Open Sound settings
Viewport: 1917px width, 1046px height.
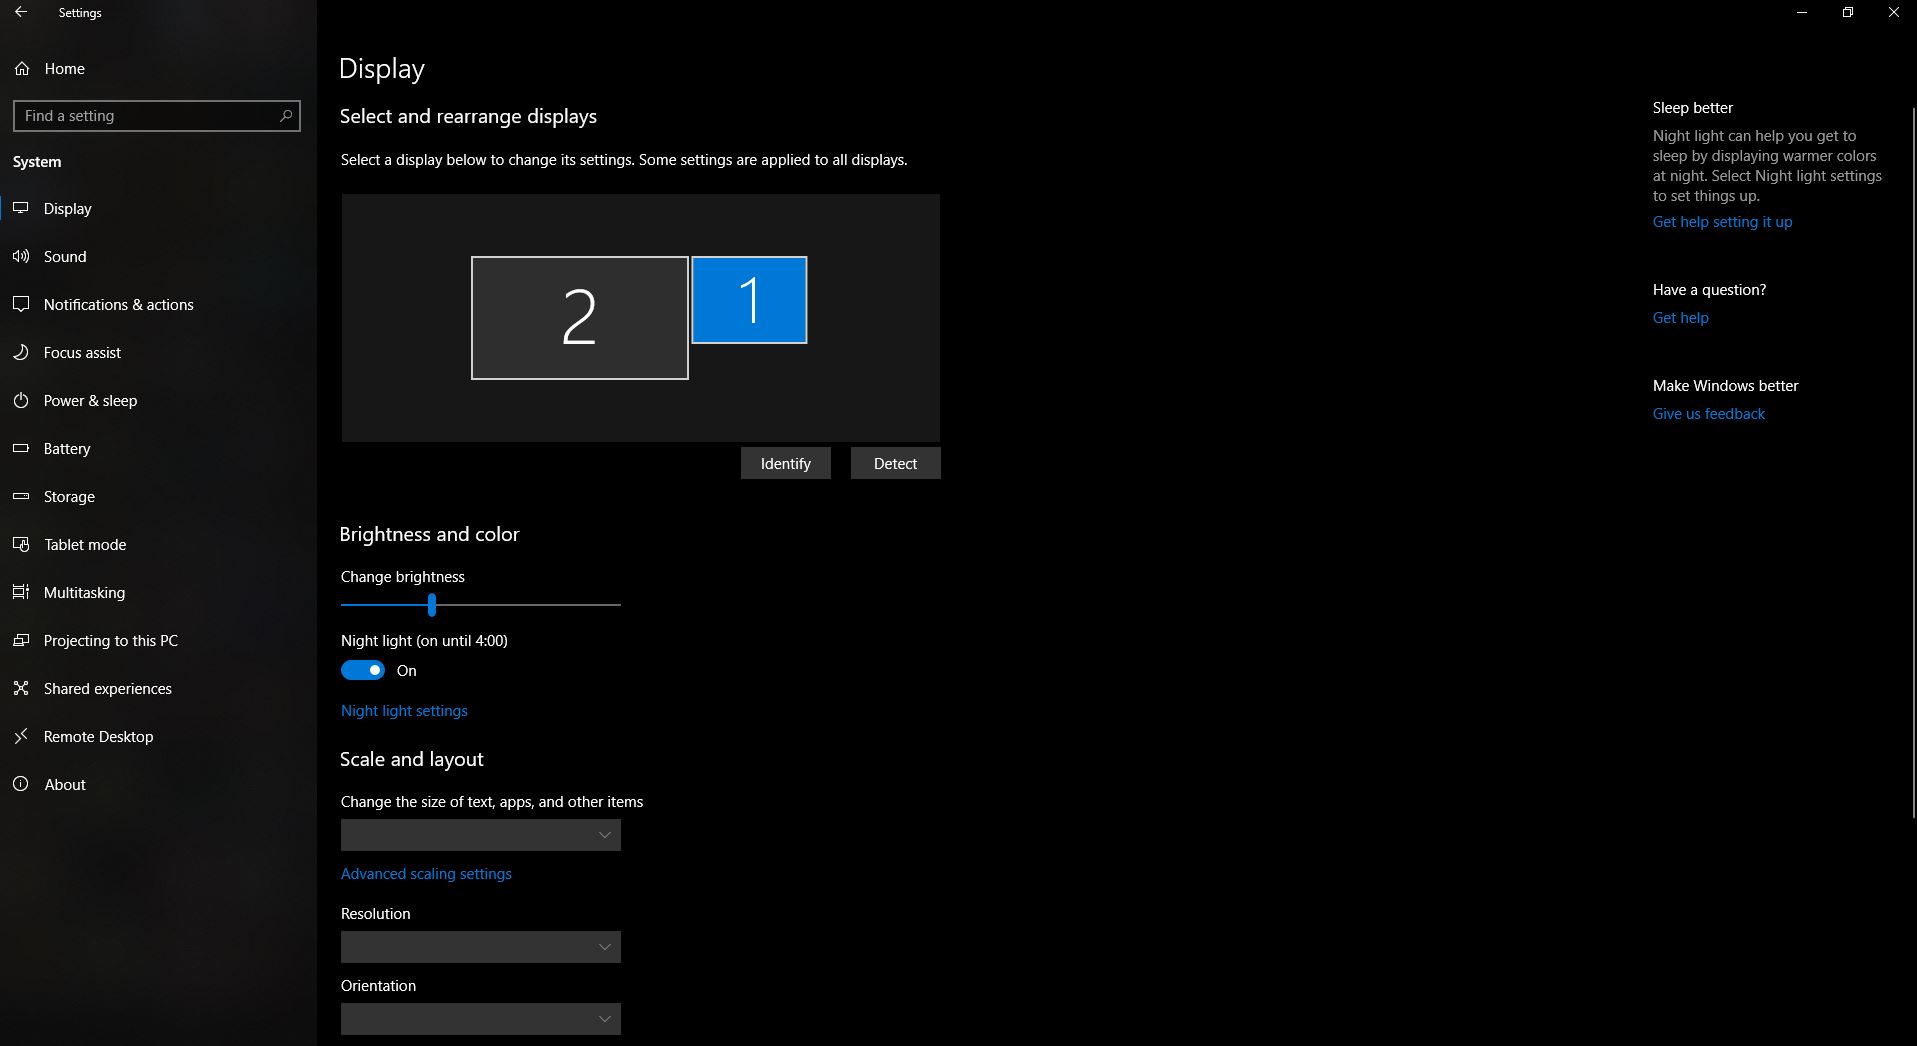tap(158, 256)
